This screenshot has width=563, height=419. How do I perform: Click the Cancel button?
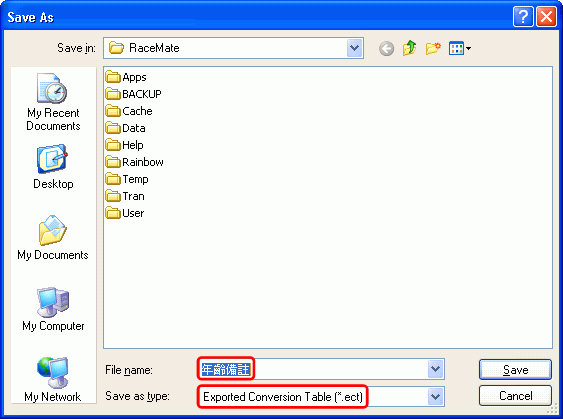pyautogui.click(x=515, y=396)
